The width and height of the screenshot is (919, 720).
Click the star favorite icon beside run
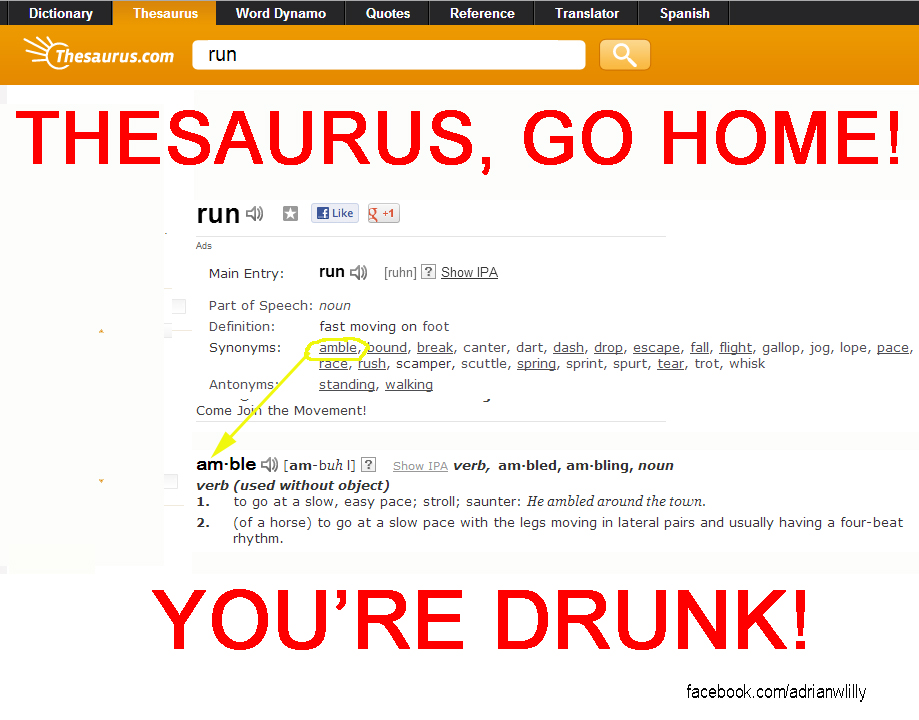[x=290, y=213]
